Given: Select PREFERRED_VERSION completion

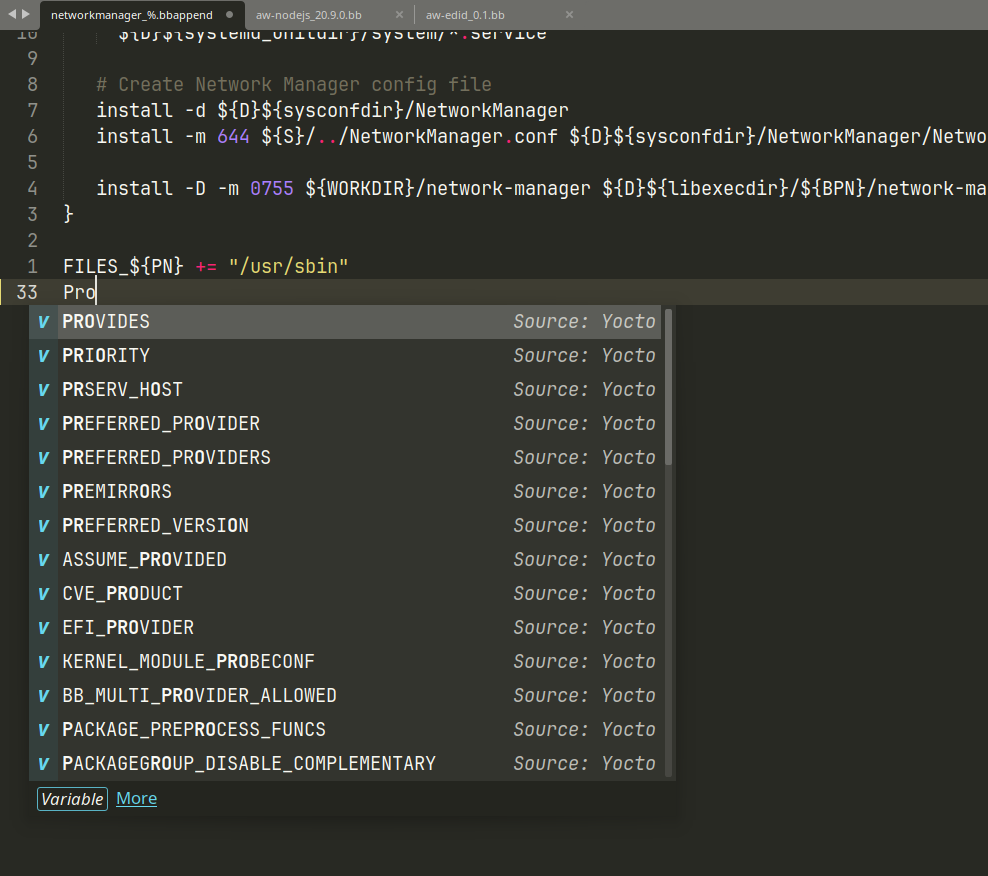Looking at the screenshot, I should pyautogui.click(x=345, y=526).
